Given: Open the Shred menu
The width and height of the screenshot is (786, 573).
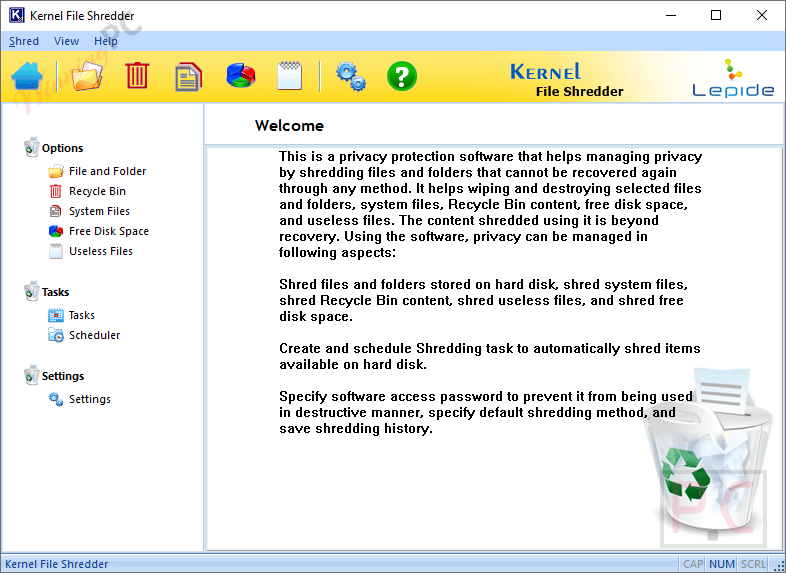Looking at the screenshot, I should [24, 41].
